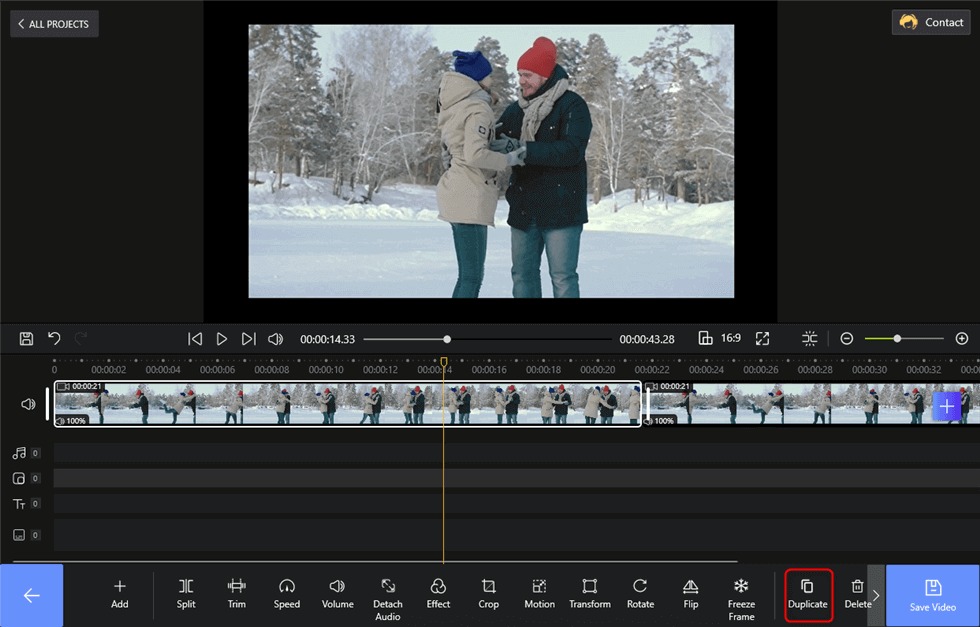Click the playhead marker on the ruler
Screen dimensions: 980x627
pos(444,362)
